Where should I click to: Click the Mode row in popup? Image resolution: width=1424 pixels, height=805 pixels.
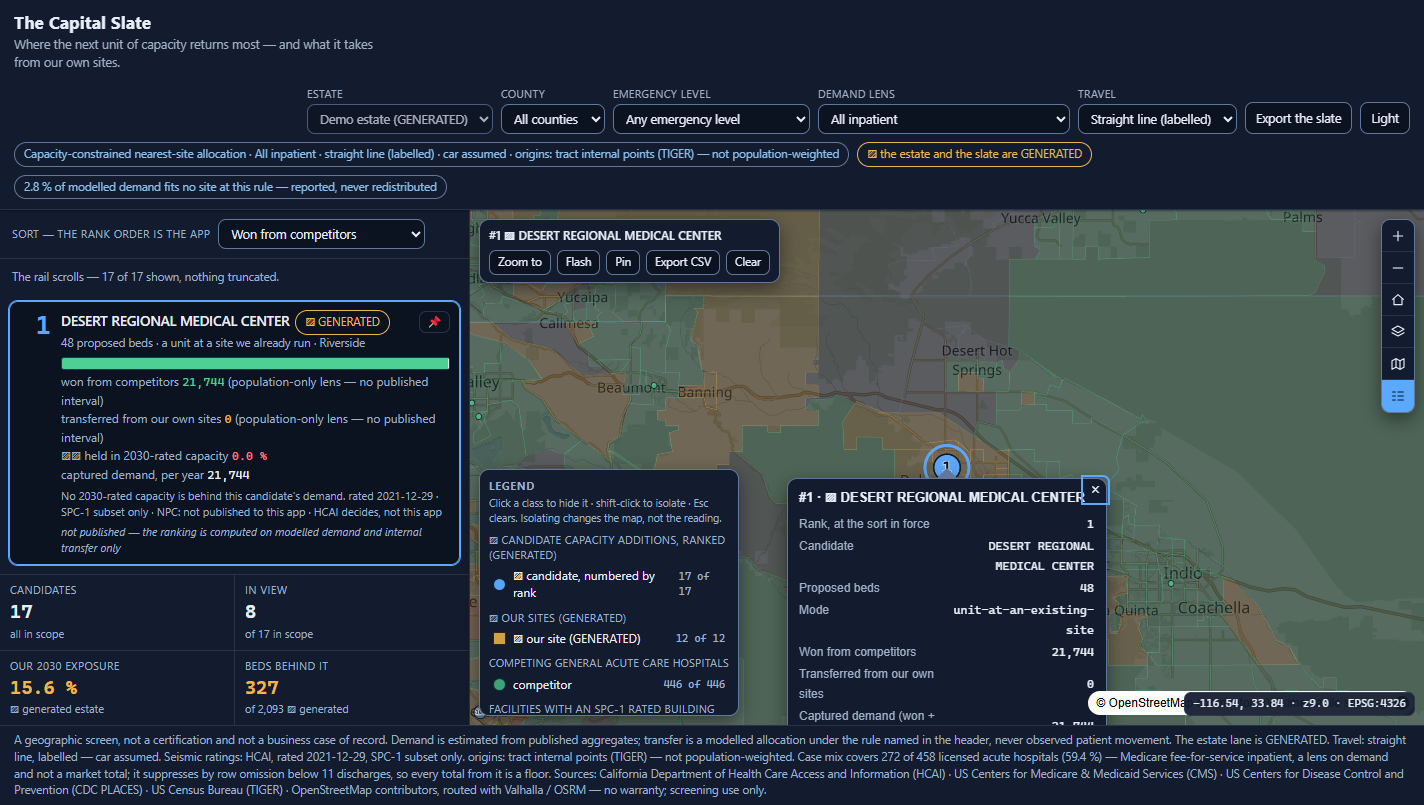pos(946,620)
